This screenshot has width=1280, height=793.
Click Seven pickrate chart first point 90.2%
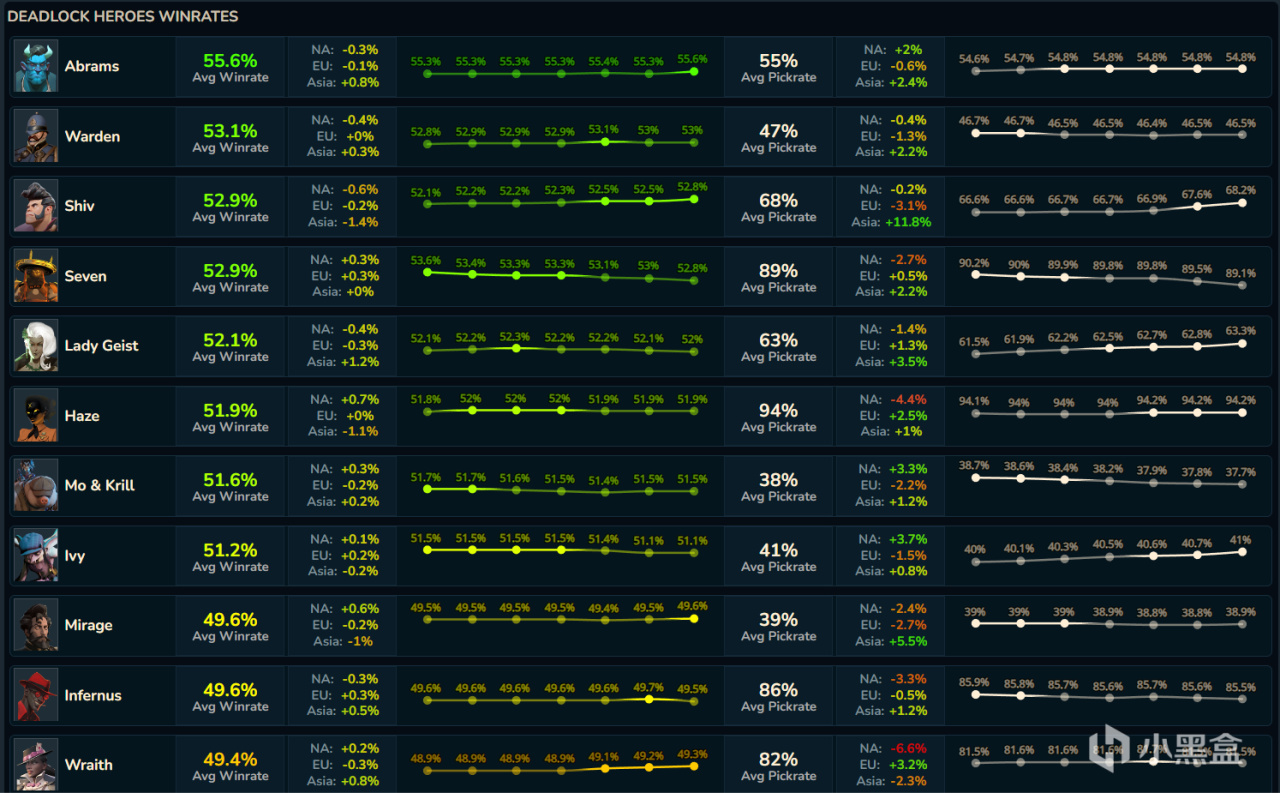coord(975,274)
